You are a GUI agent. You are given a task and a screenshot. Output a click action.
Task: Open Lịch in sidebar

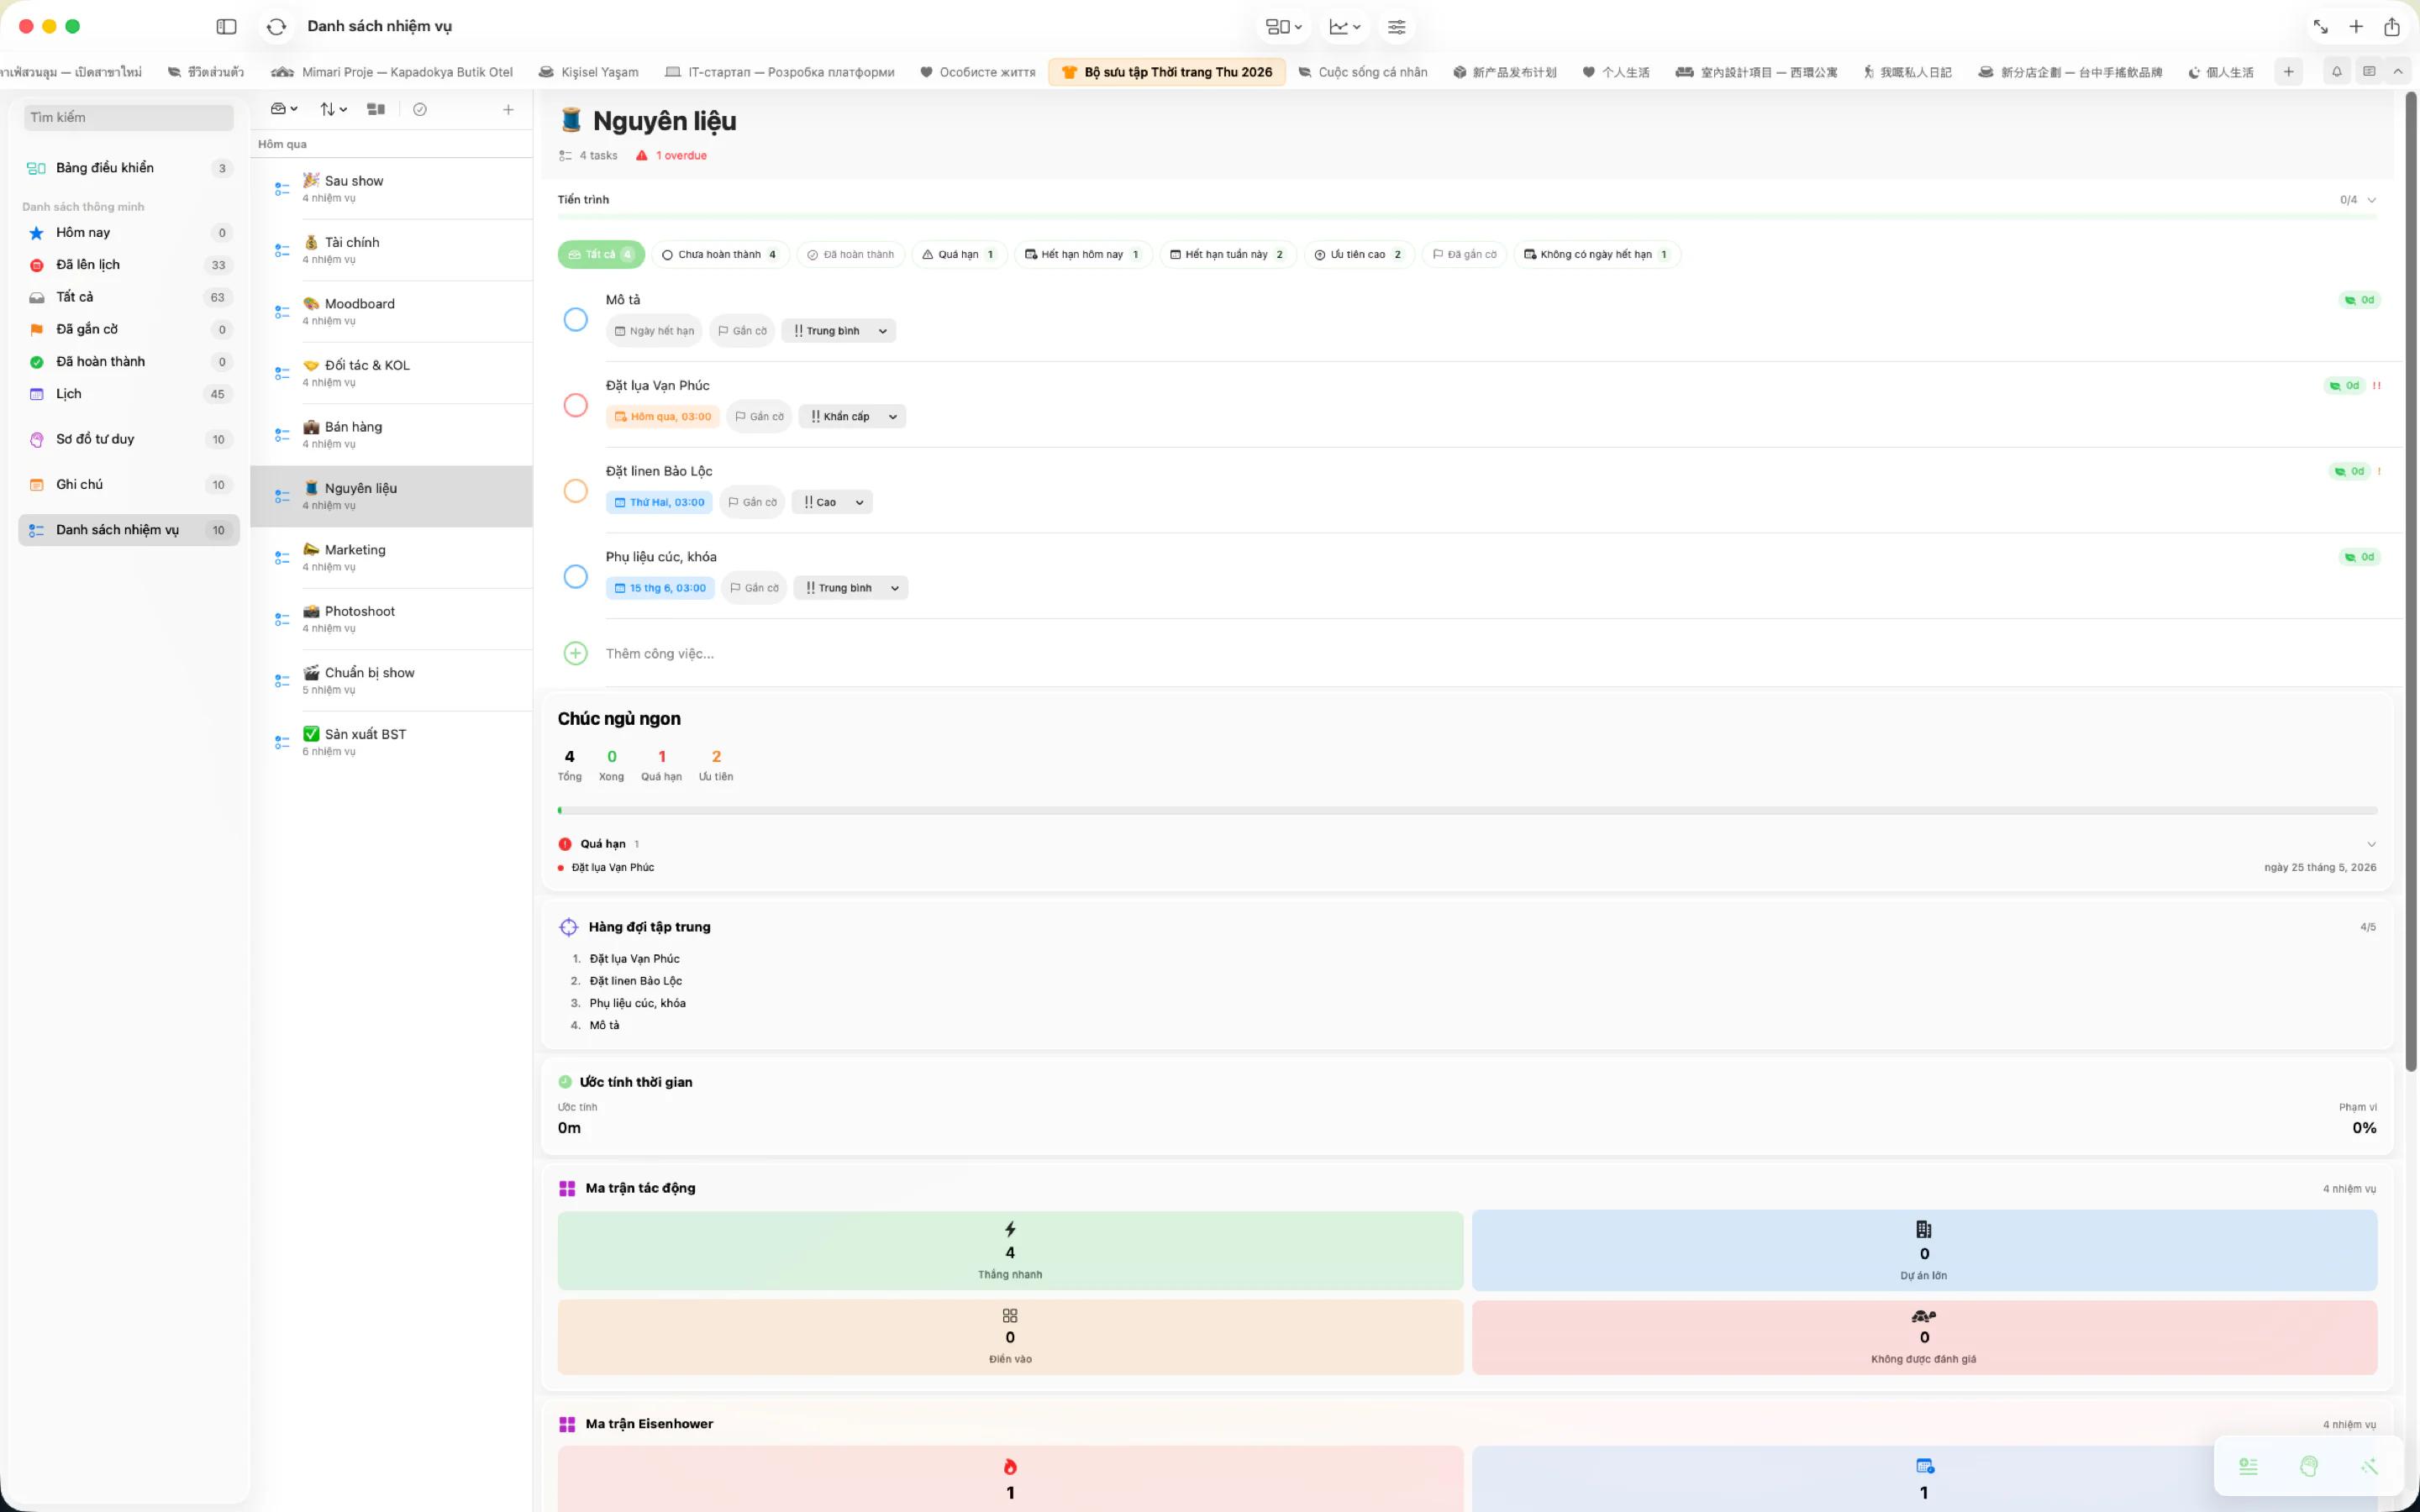pyautogui.click(x=129, y=394)
